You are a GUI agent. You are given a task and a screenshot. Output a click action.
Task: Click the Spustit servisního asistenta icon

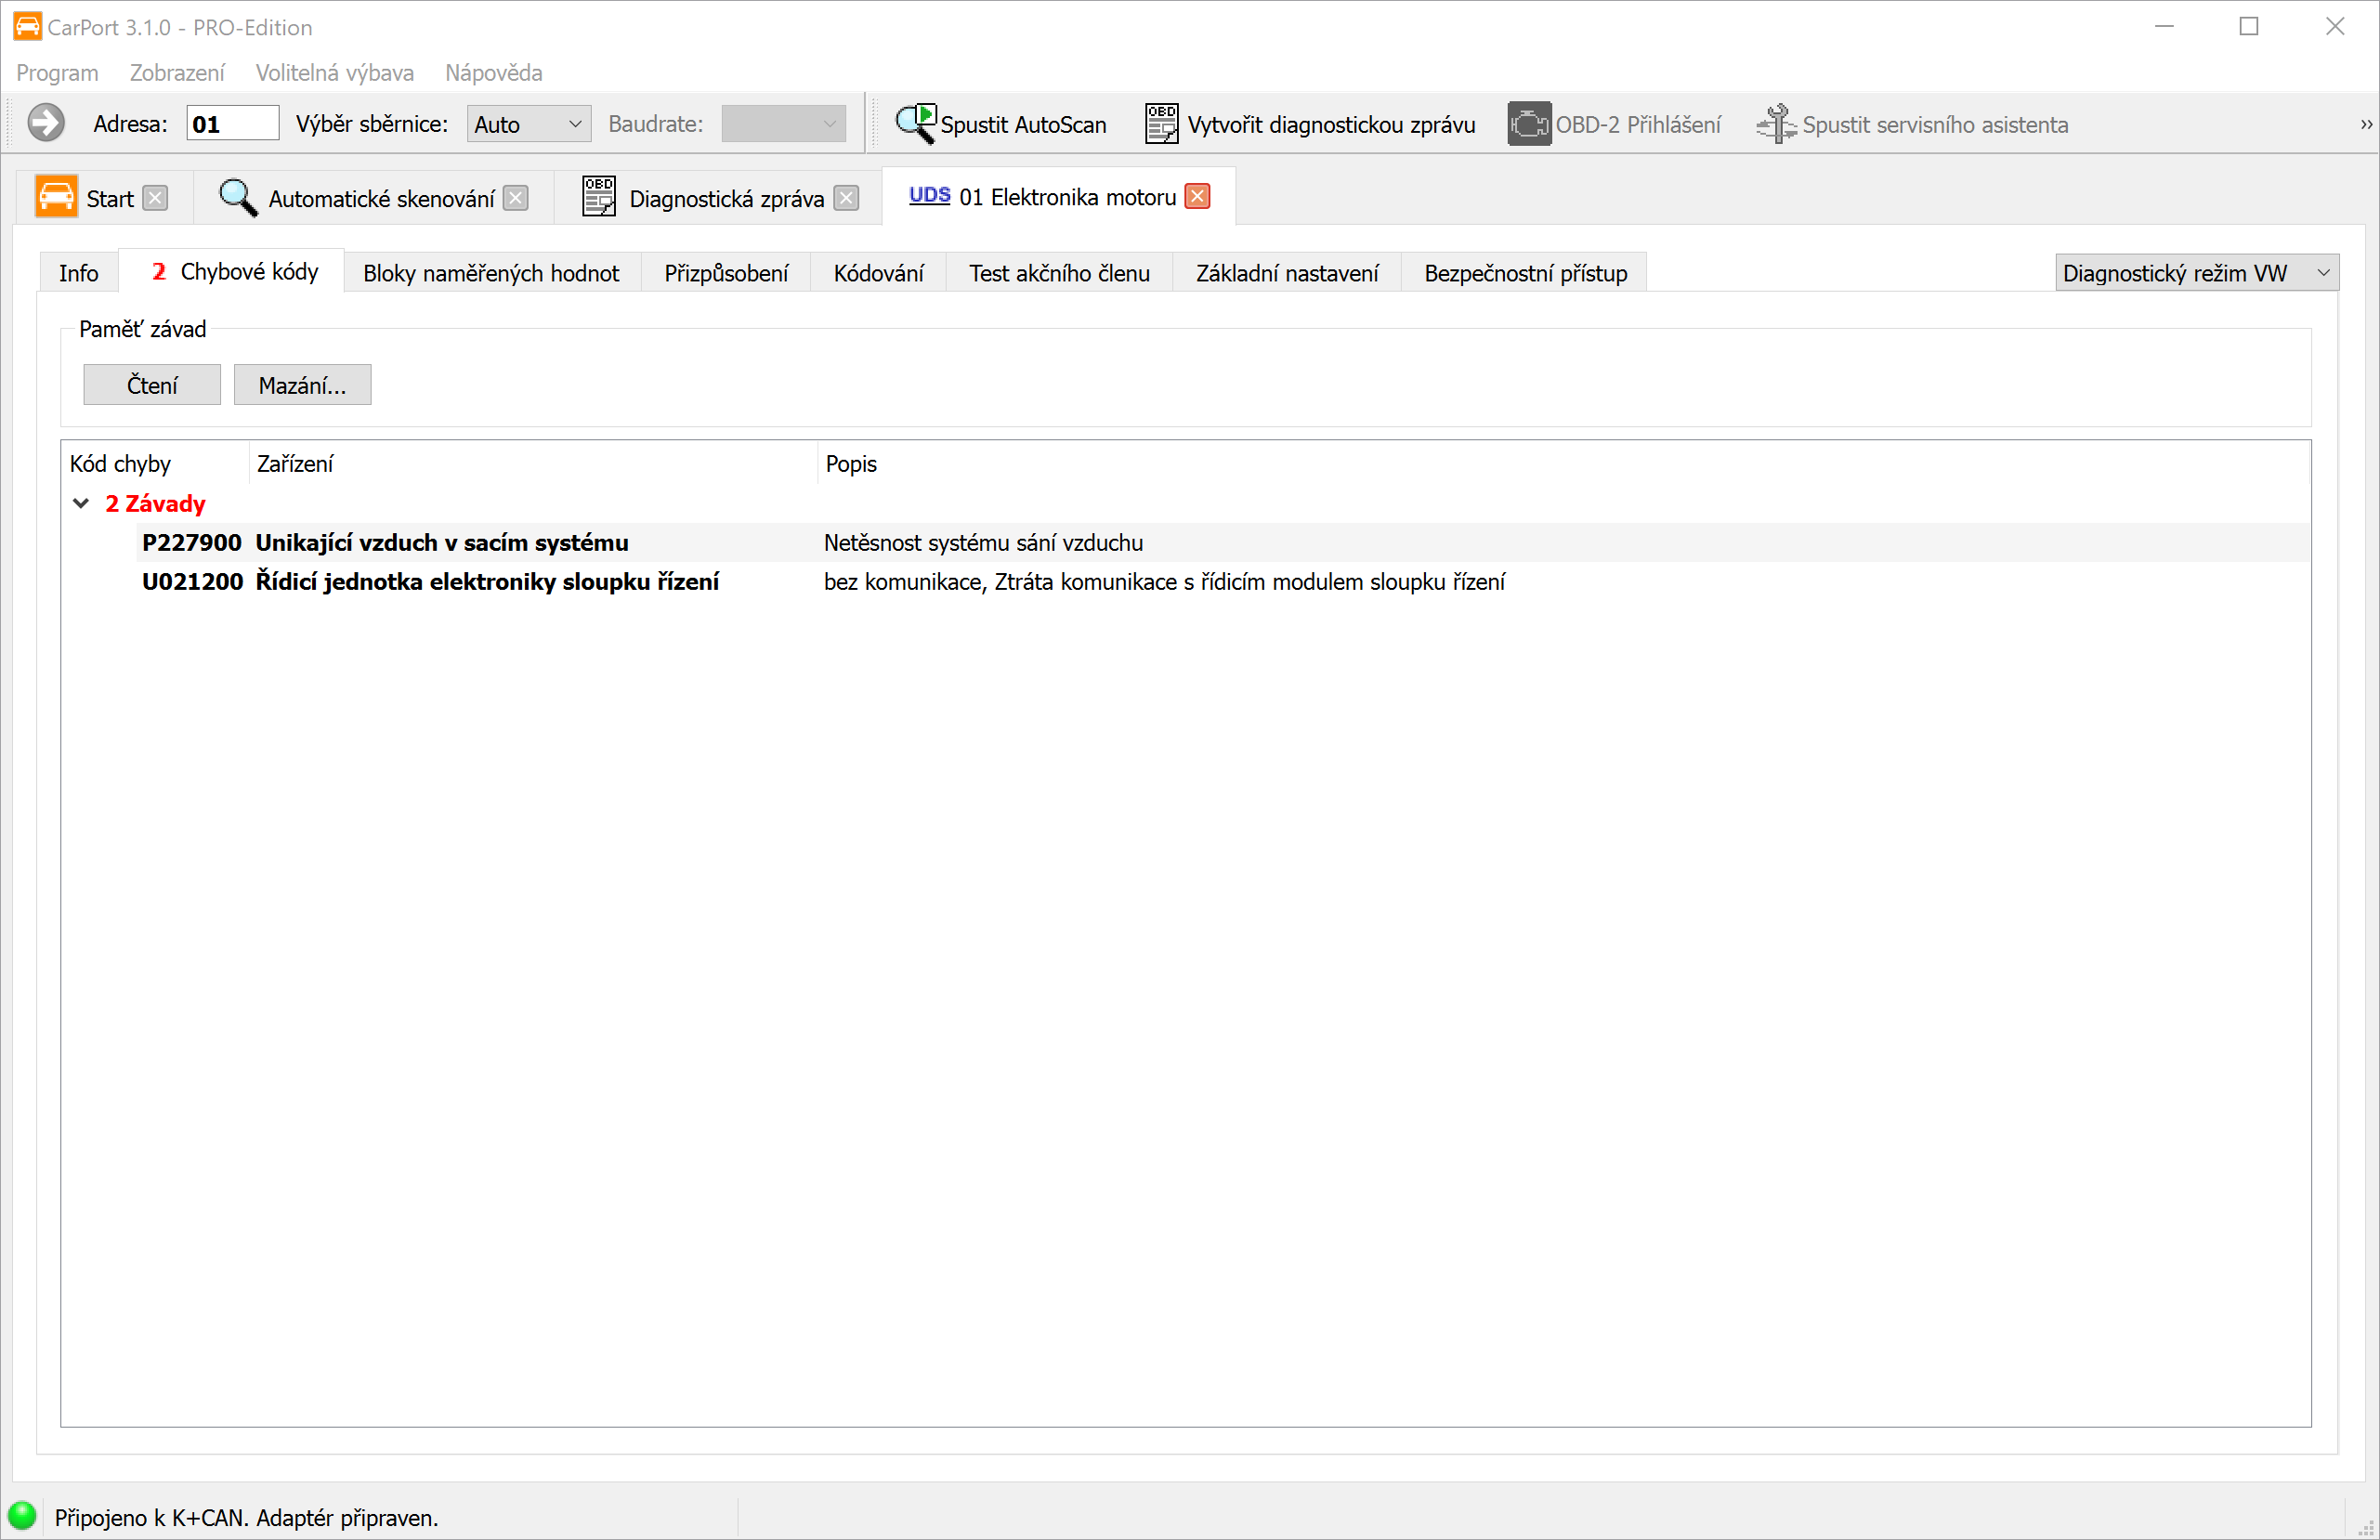[x=1776, y=124]
